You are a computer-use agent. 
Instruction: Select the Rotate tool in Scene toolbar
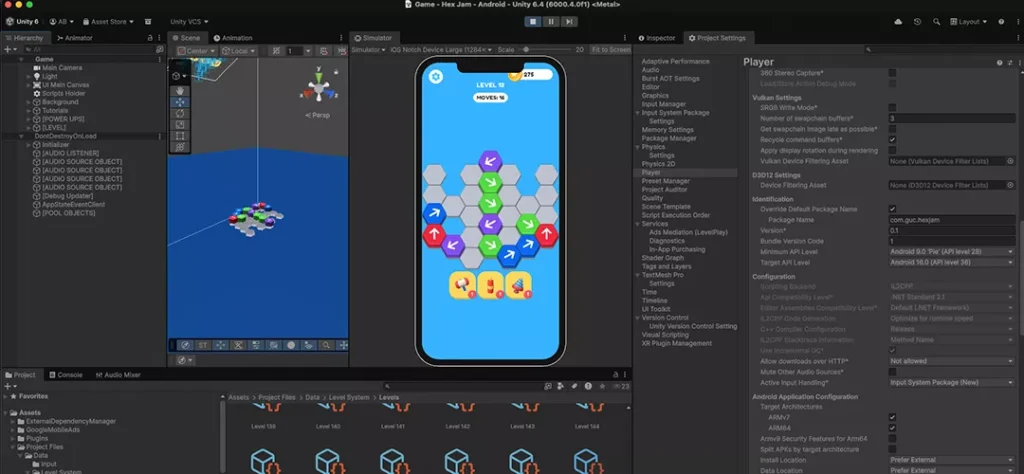click(x=180, y=113)
